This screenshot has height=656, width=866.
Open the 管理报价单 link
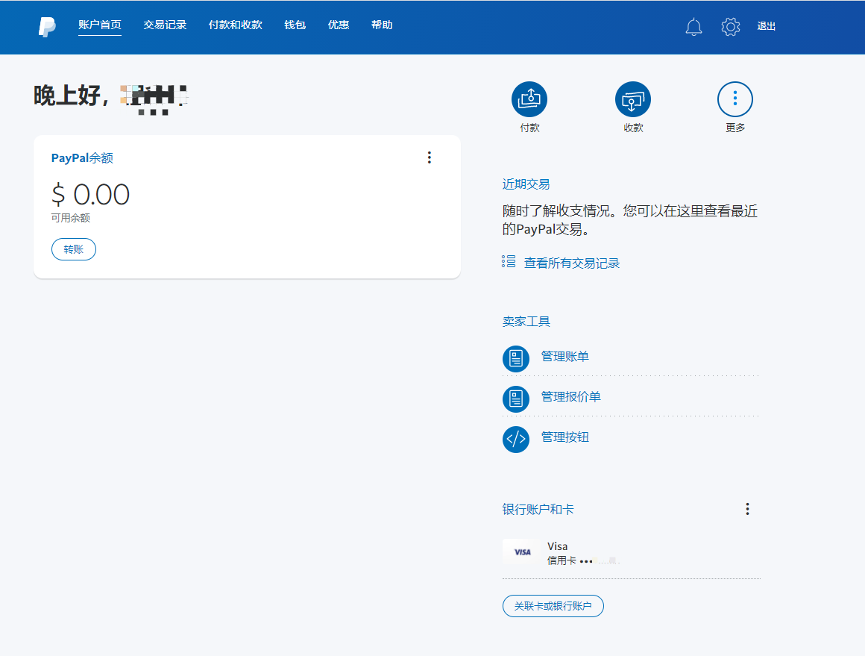click(x=571, y=396)
